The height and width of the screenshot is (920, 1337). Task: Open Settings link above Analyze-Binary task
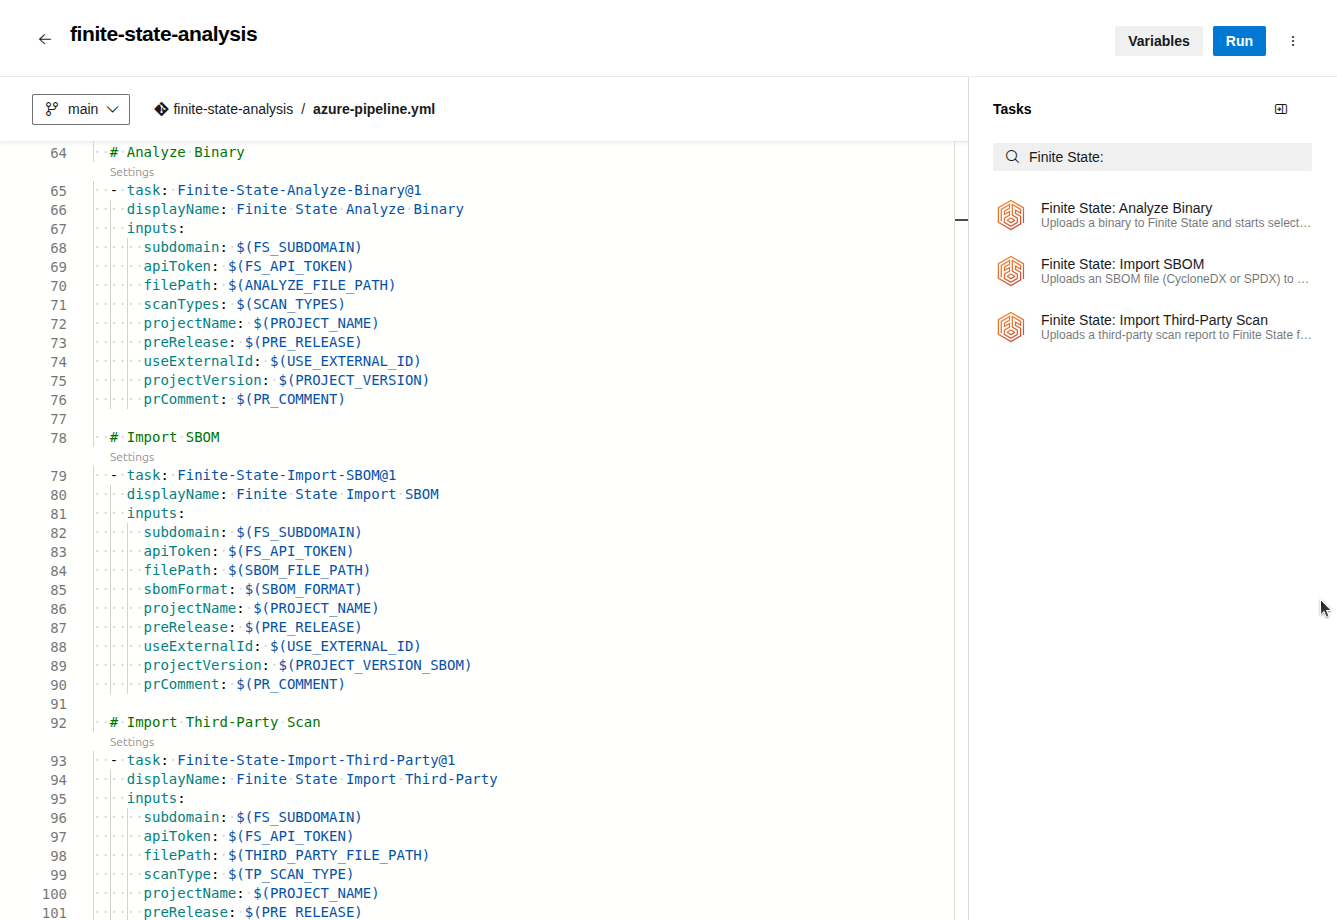click(132, 172)
